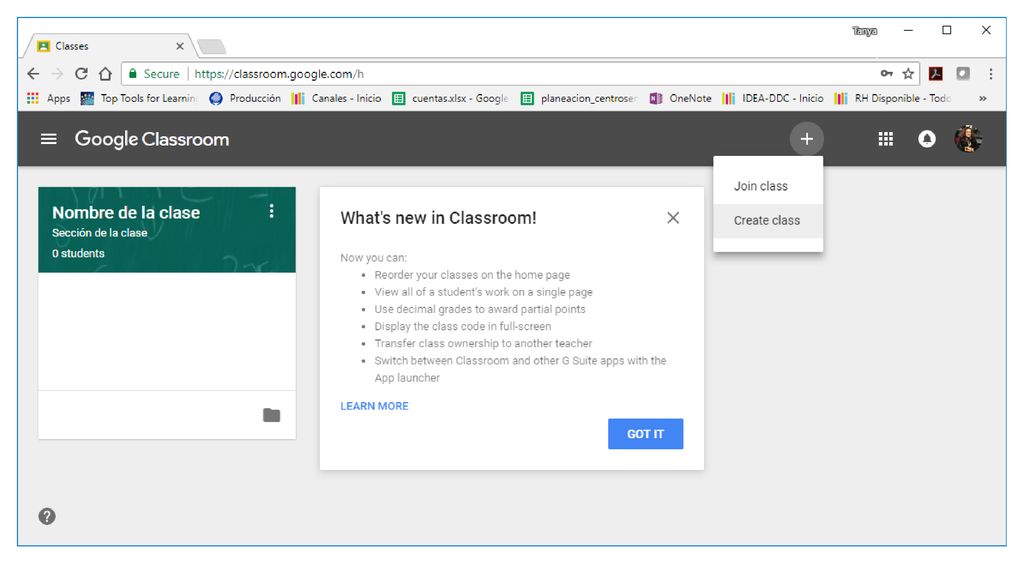Open the class Drive folder icon
1024x576 pixels.
272,415
